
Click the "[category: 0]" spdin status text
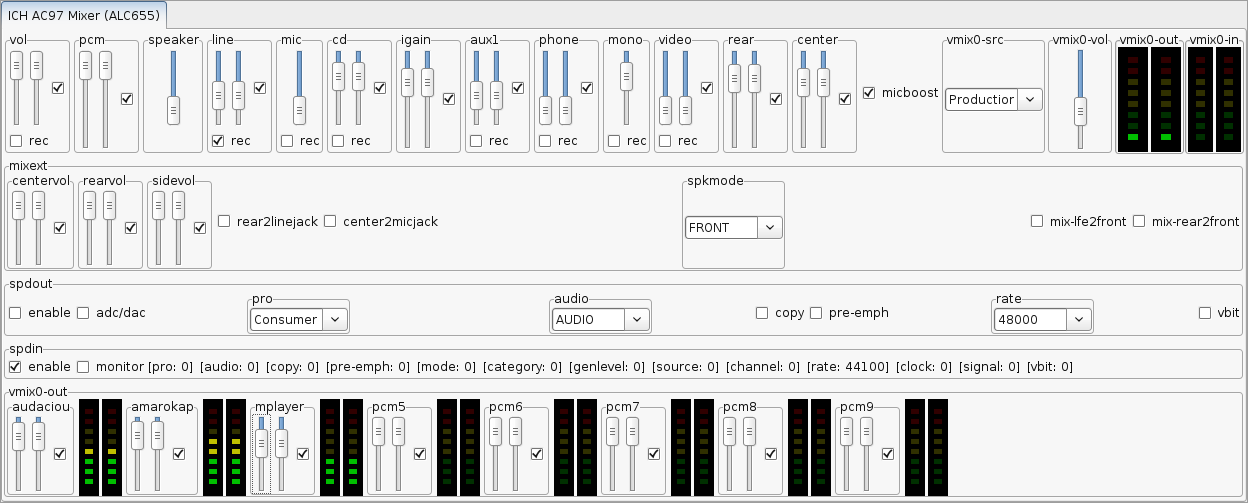point(521,367)
